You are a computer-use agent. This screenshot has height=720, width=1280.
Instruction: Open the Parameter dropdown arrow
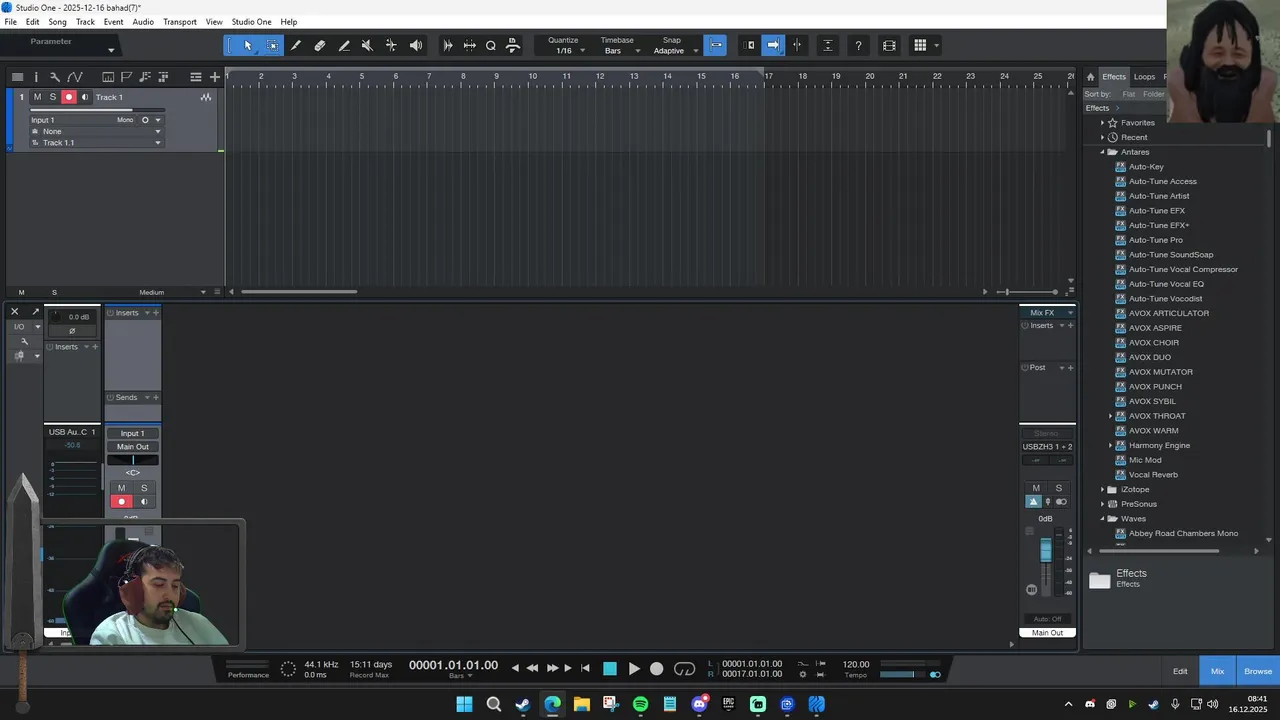pyautogui.click(x=111, y=50)
